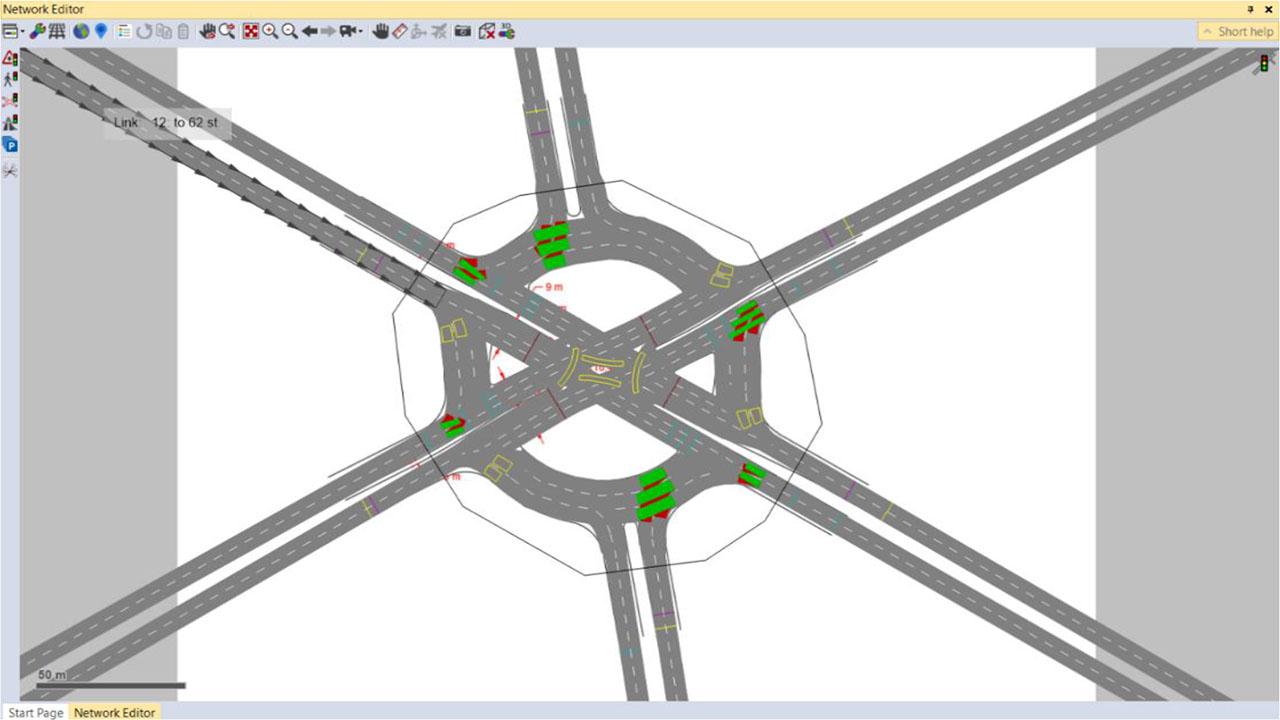This screenshot has width=1280, height=720.
Task: Click the edit graphic parameters wrench icon
Action: coord(37,32)
